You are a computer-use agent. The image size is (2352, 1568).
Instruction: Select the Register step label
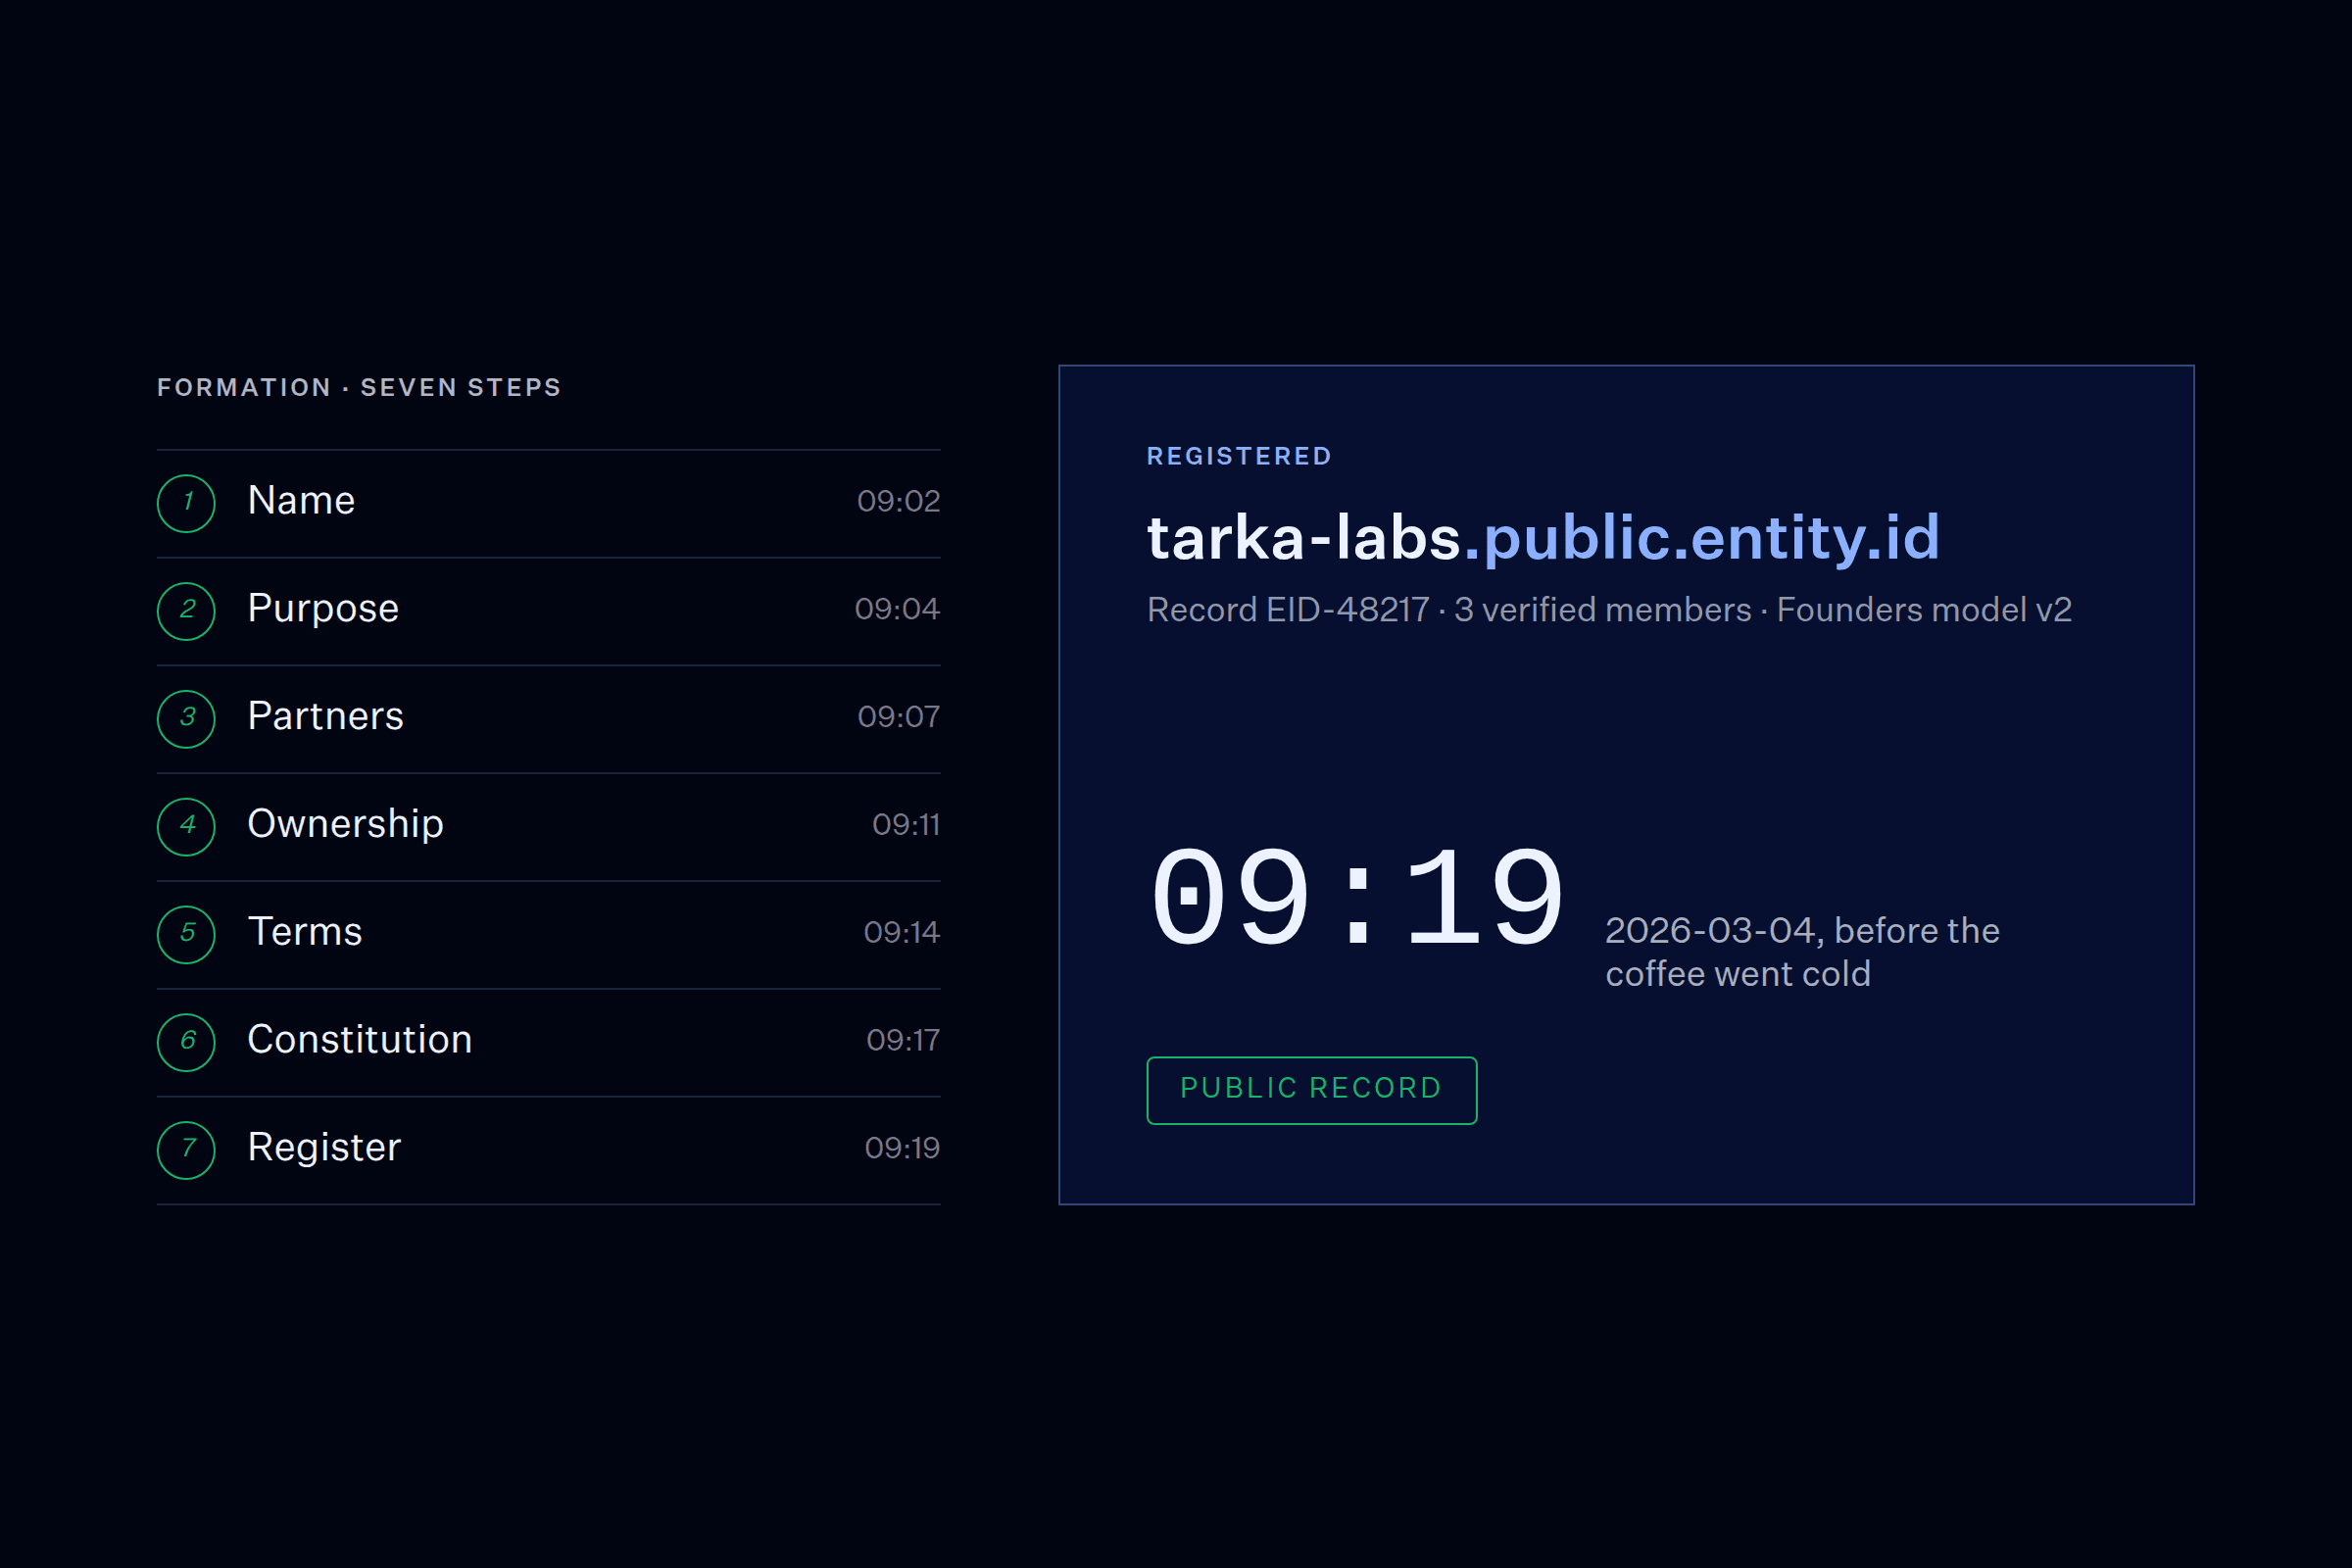[x=324, y=1148]
